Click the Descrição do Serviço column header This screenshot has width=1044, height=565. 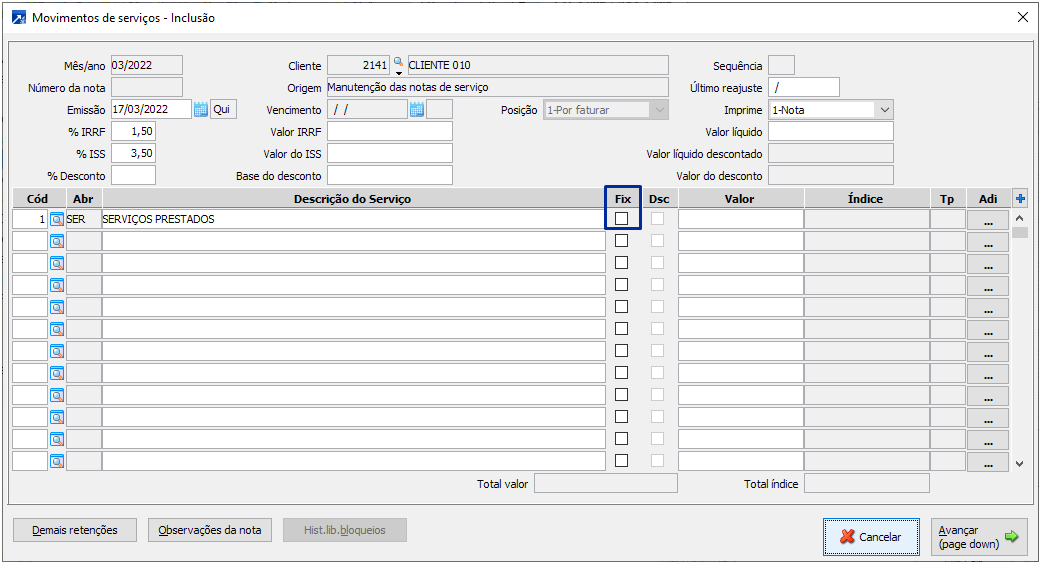[x=353, y=198]
